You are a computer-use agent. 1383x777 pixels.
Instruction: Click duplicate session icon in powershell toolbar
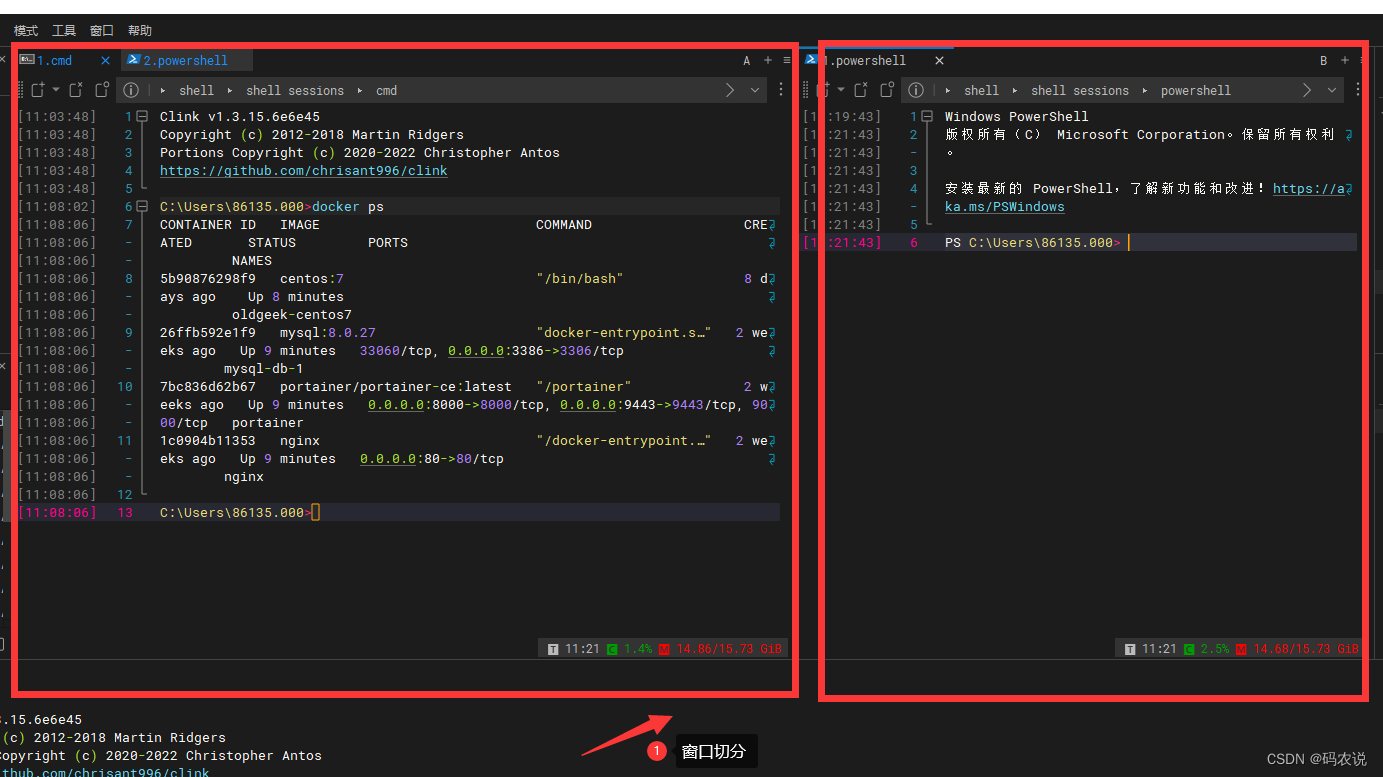[886, 90]
